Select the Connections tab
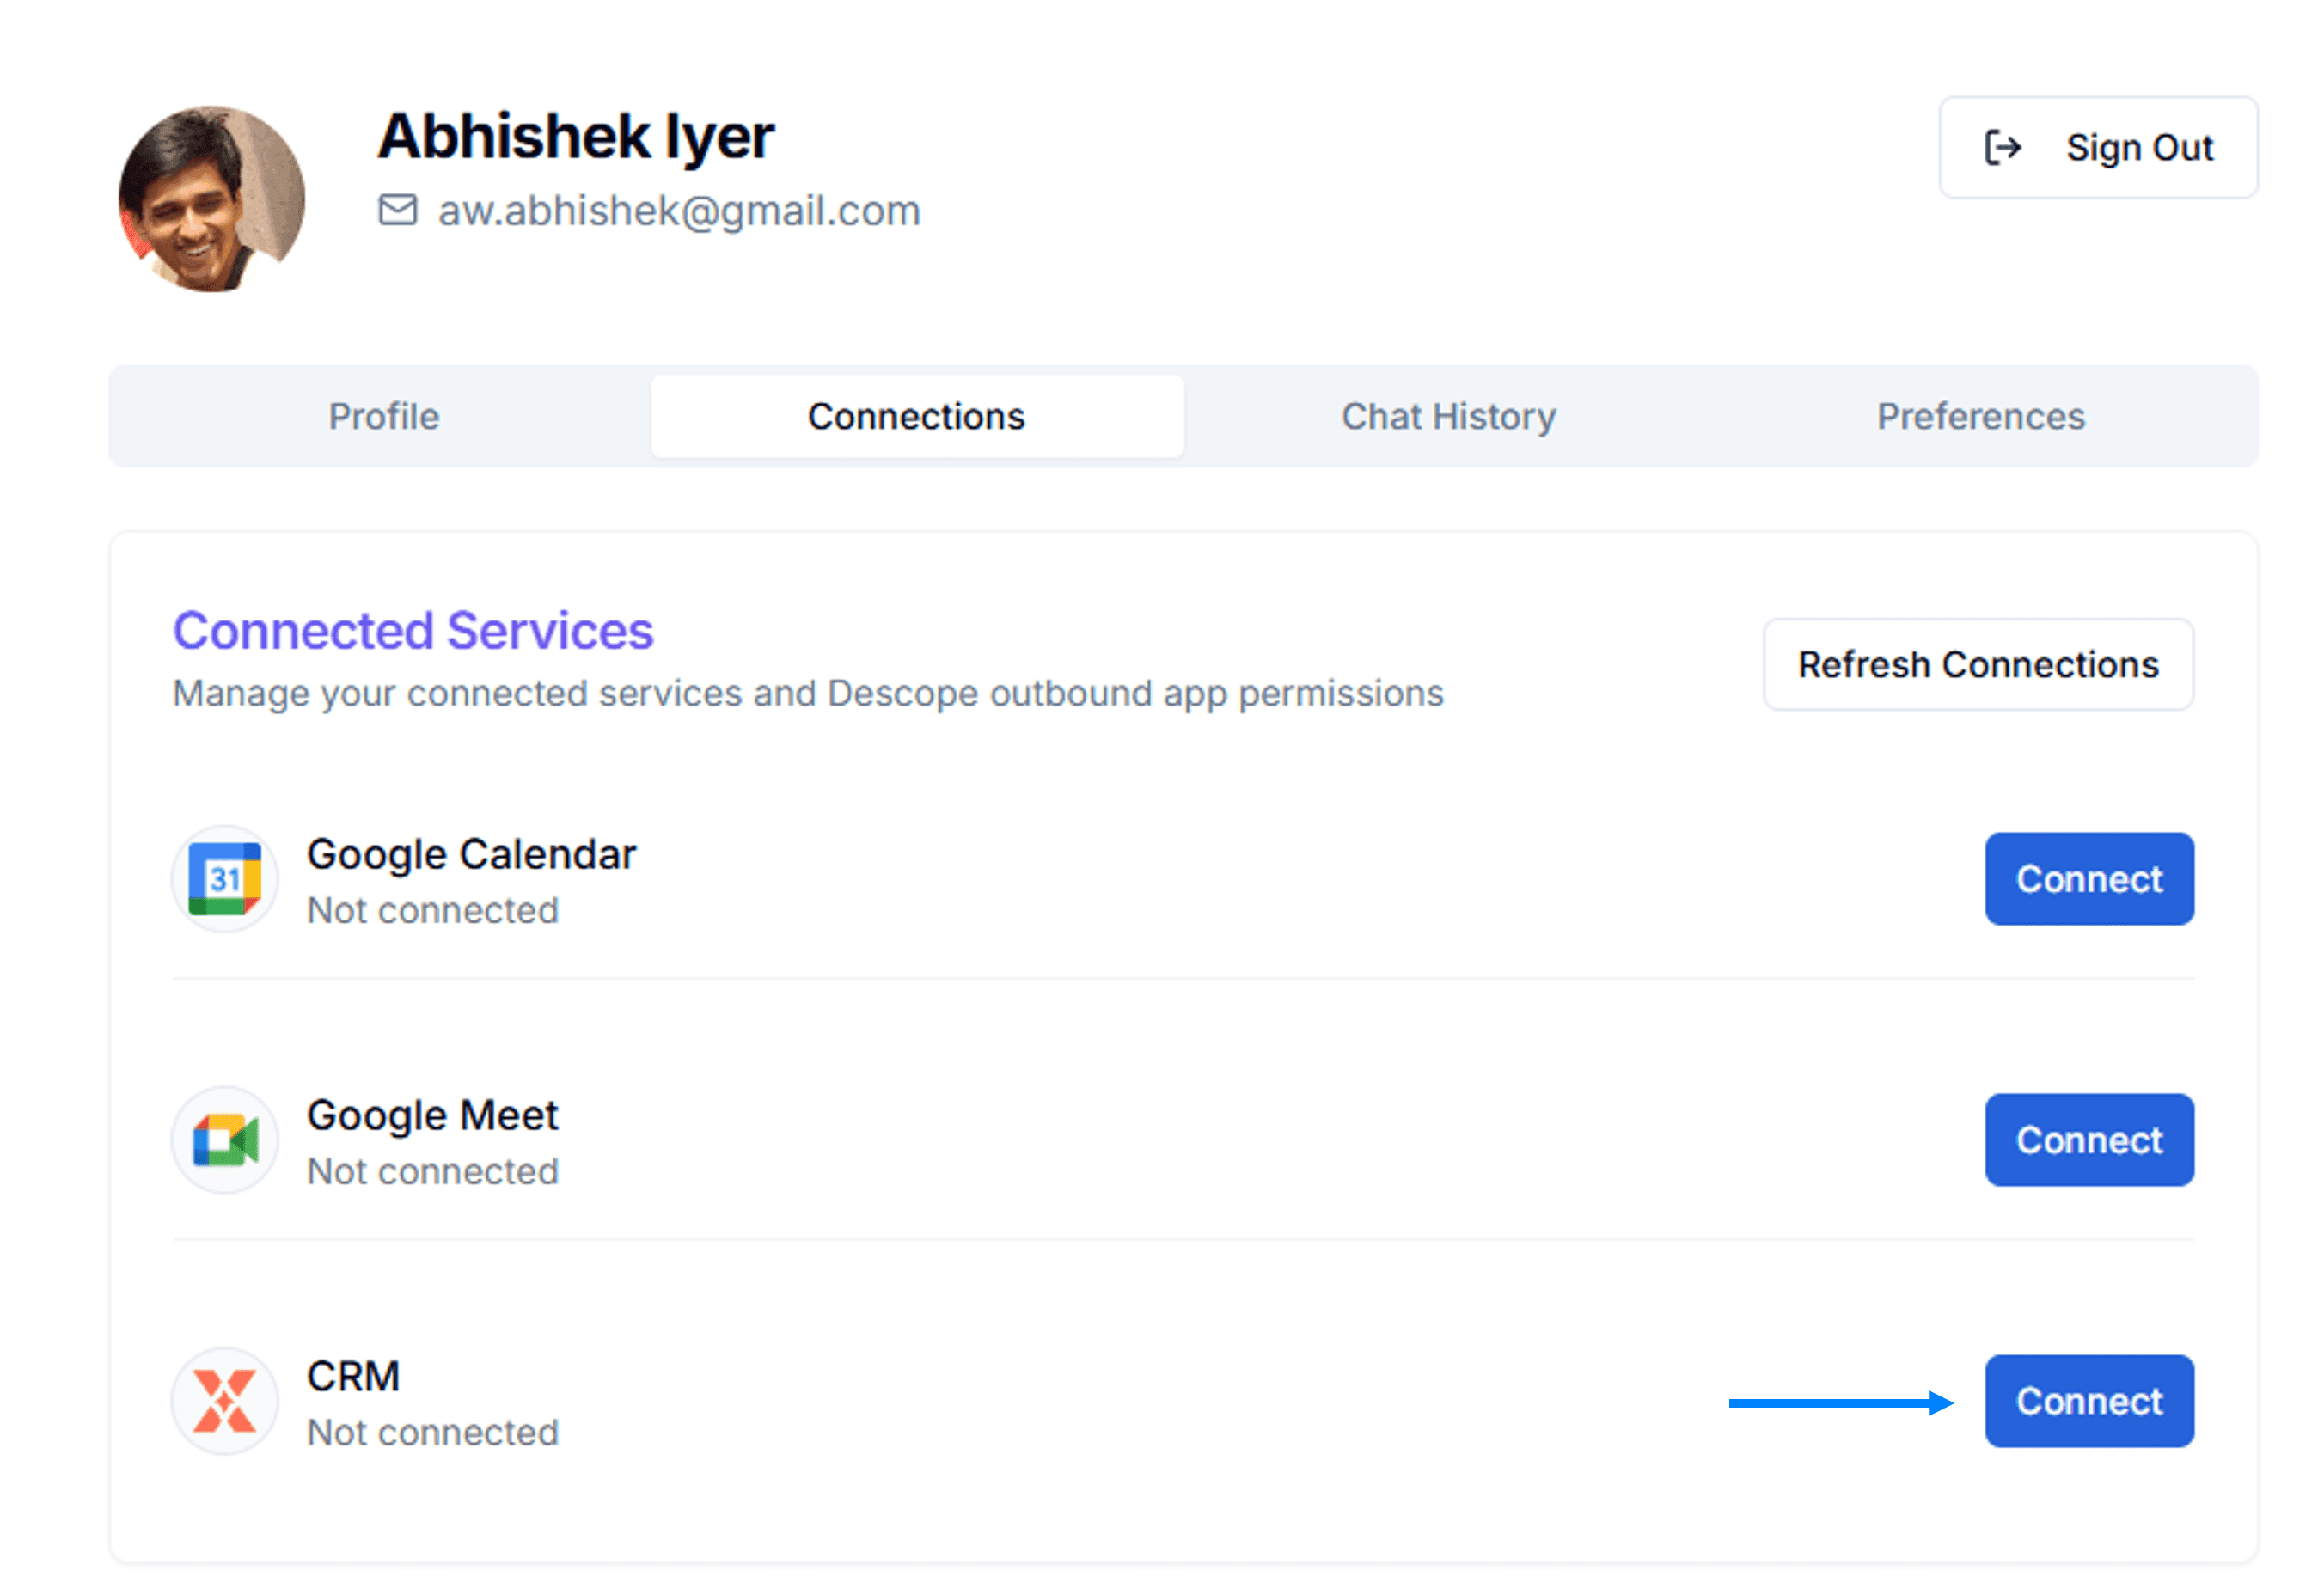Screen dimensions: 2324x1595 [916, 416]
